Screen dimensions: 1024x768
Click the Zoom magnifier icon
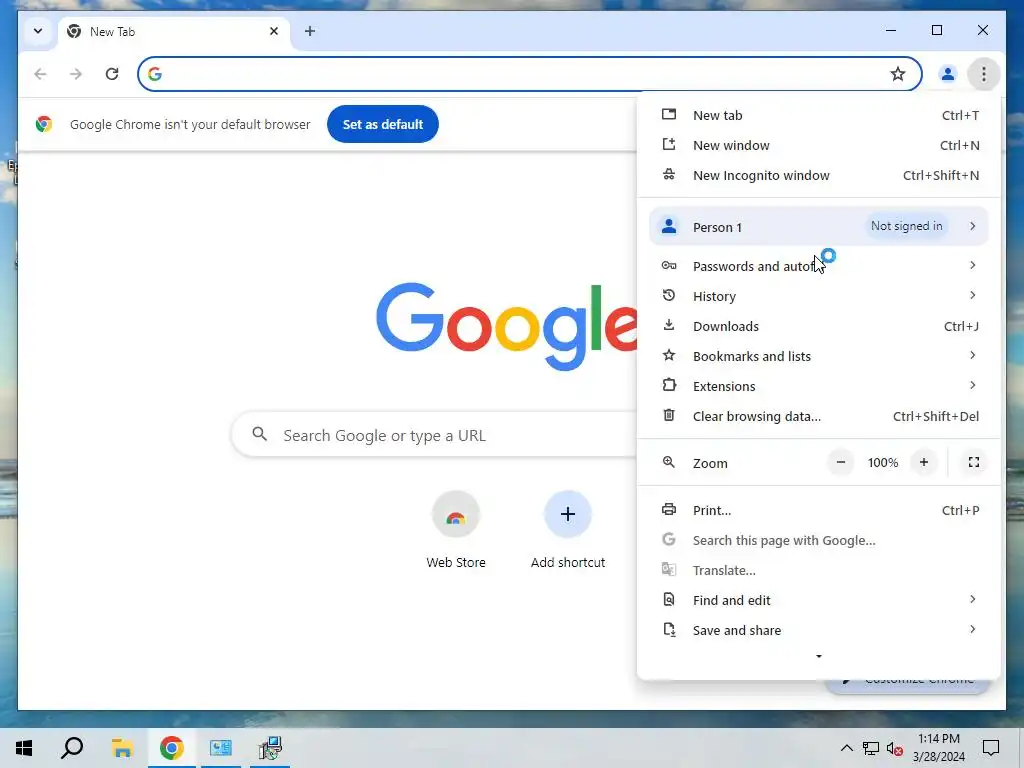point(669,462)
